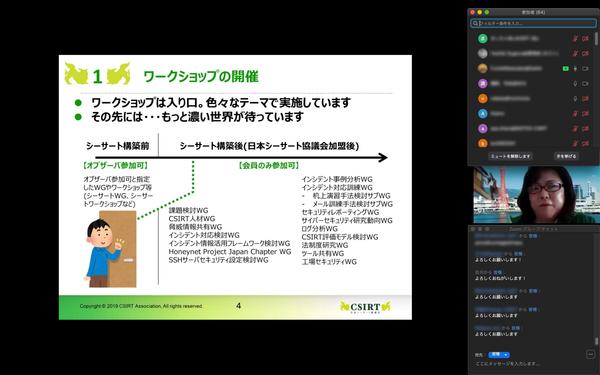Click the crossed-out camera icon next to the blue A avatar
Viewport: 600px width, 375px height.
click(x=585, y=114)
